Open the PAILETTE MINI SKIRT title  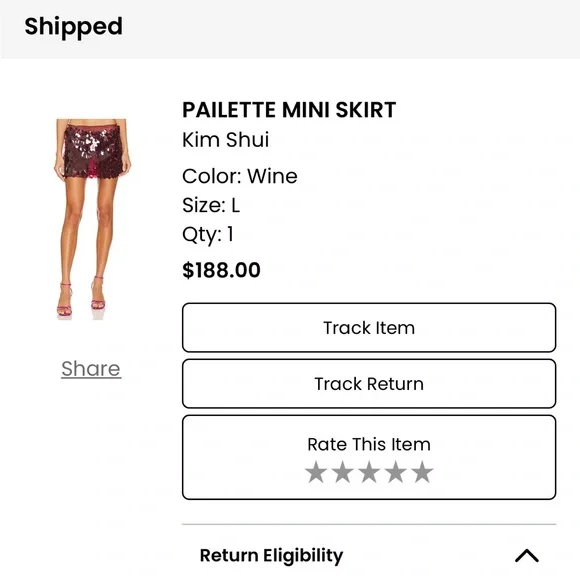pos(289,110)
